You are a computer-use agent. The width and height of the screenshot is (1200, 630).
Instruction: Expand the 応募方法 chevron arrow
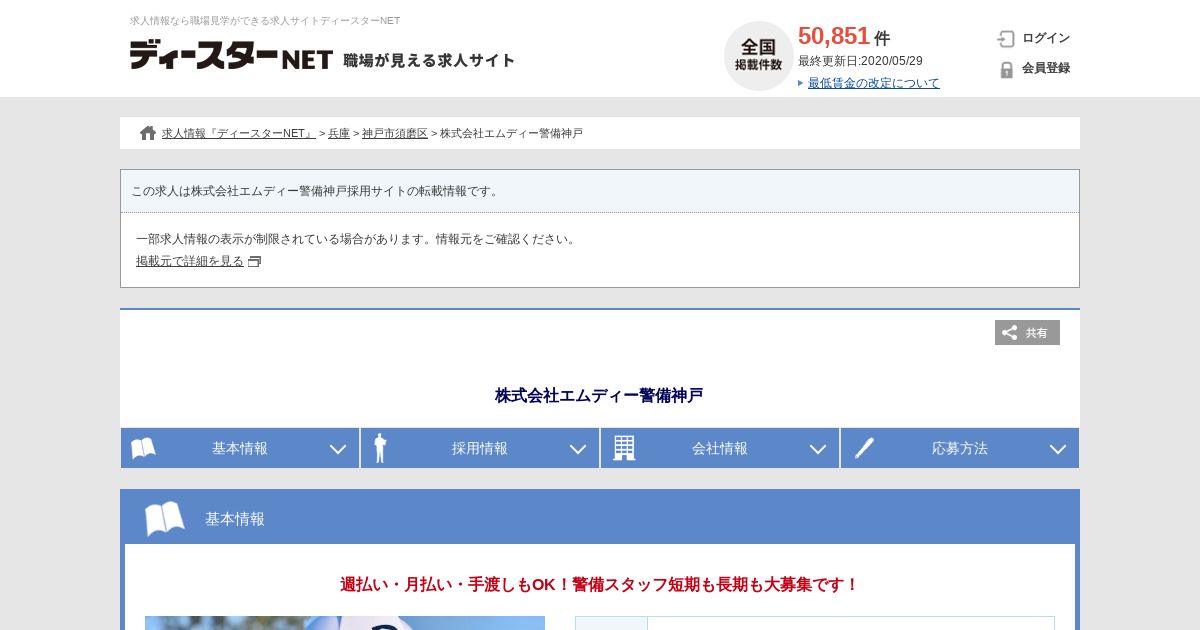click(x=1058, y=450)
